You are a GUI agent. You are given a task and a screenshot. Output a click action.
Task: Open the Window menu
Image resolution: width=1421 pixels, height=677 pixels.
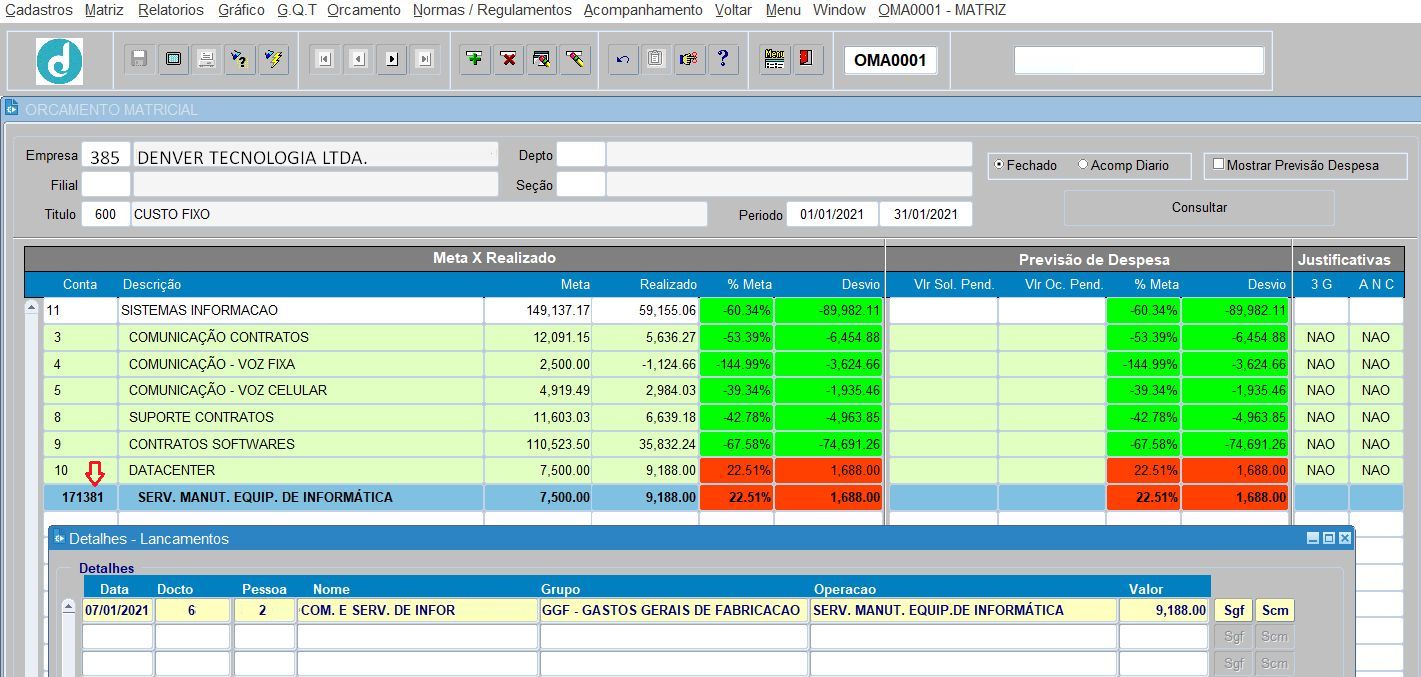tap(839, 10)
